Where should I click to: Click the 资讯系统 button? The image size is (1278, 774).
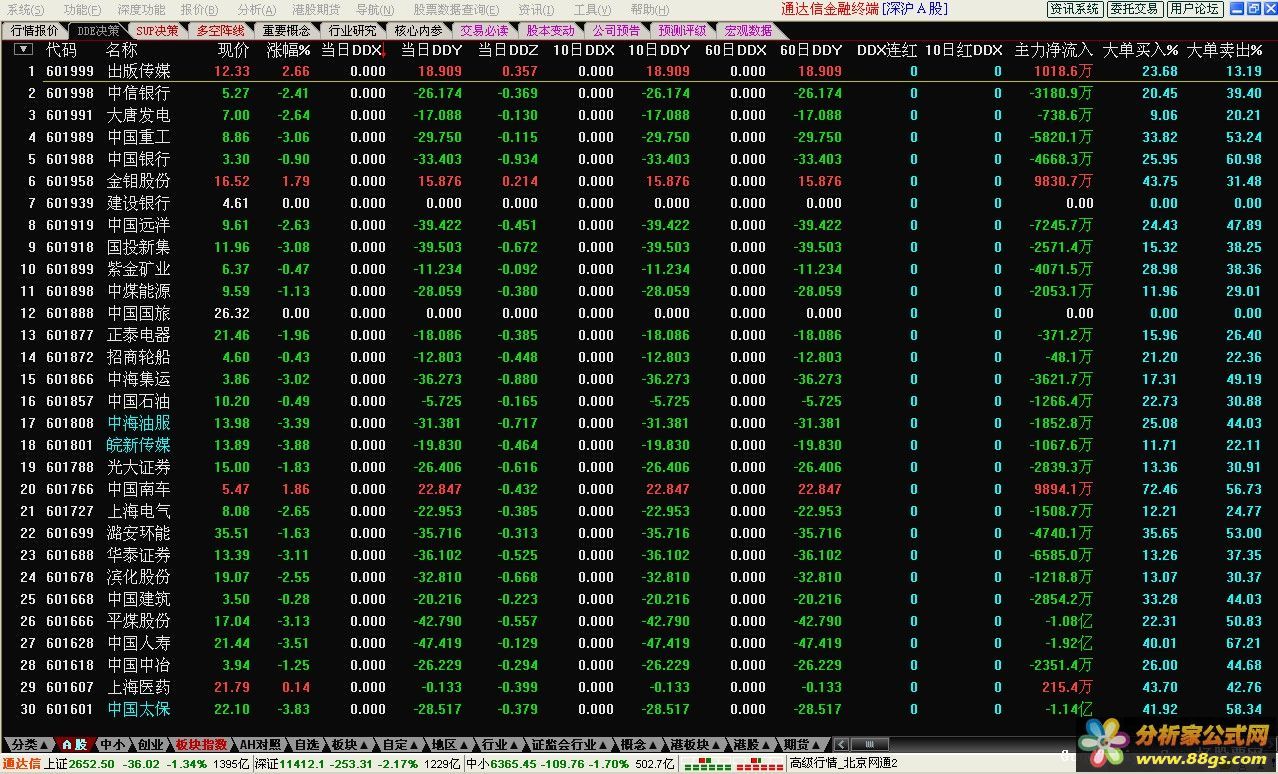[1075, 9]
